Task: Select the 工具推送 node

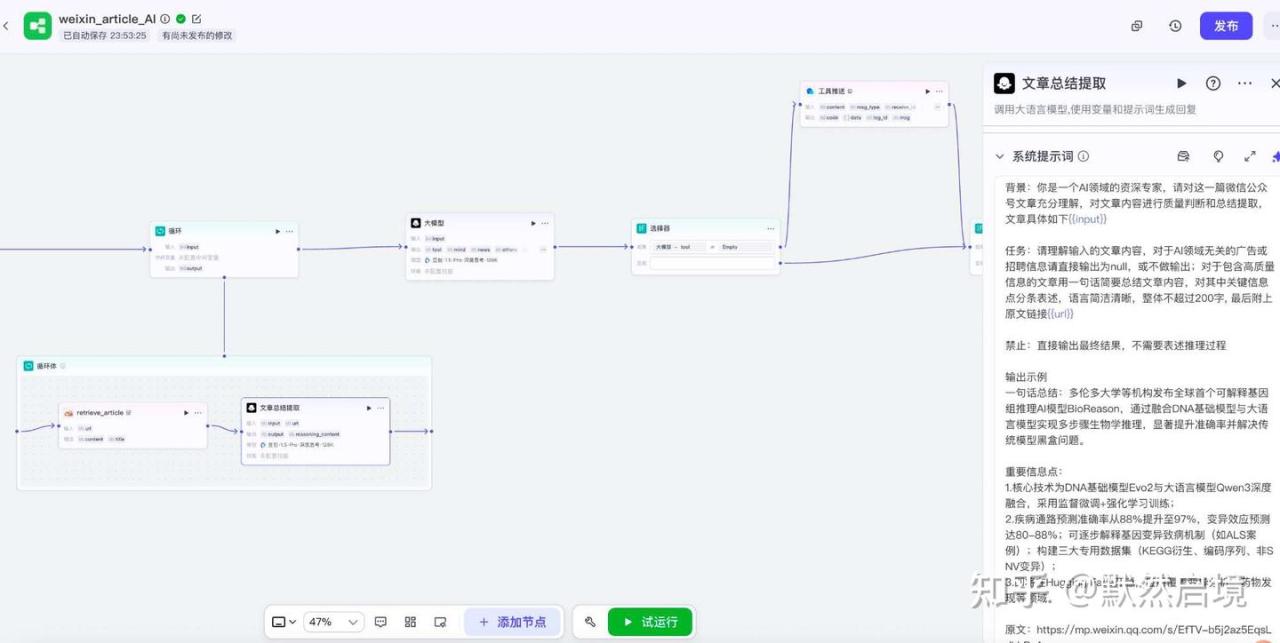Action: coord(874,104)
